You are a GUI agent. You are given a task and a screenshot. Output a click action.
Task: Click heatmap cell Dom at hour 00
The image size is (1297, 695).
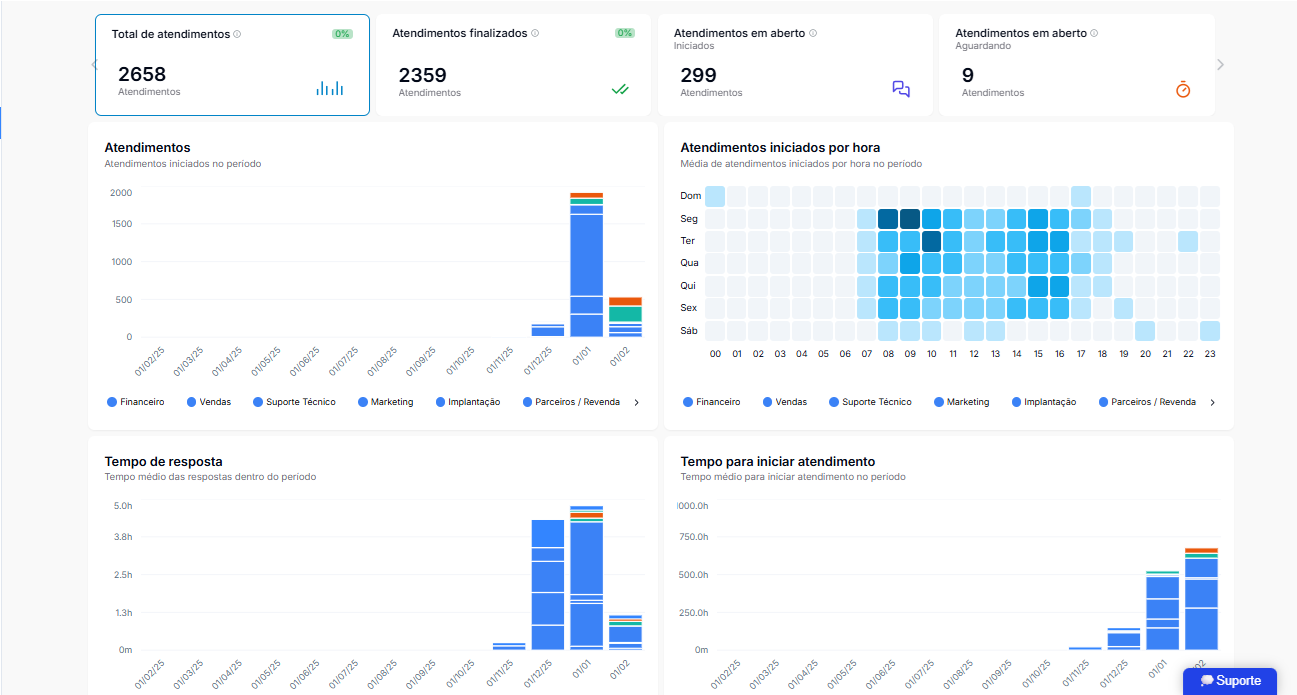[715, 196]
